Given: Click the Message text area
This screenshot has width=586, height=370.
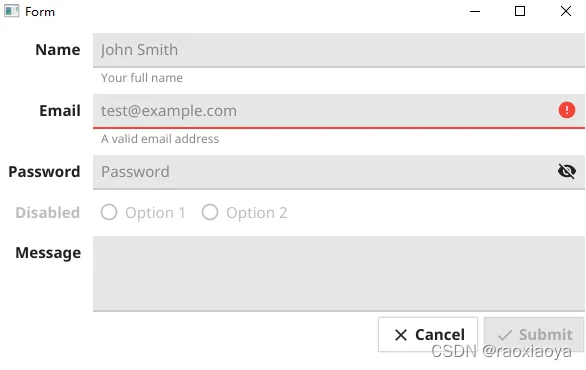Looking at the screenshot, I should pyautogui.click(x=339, y=274).
